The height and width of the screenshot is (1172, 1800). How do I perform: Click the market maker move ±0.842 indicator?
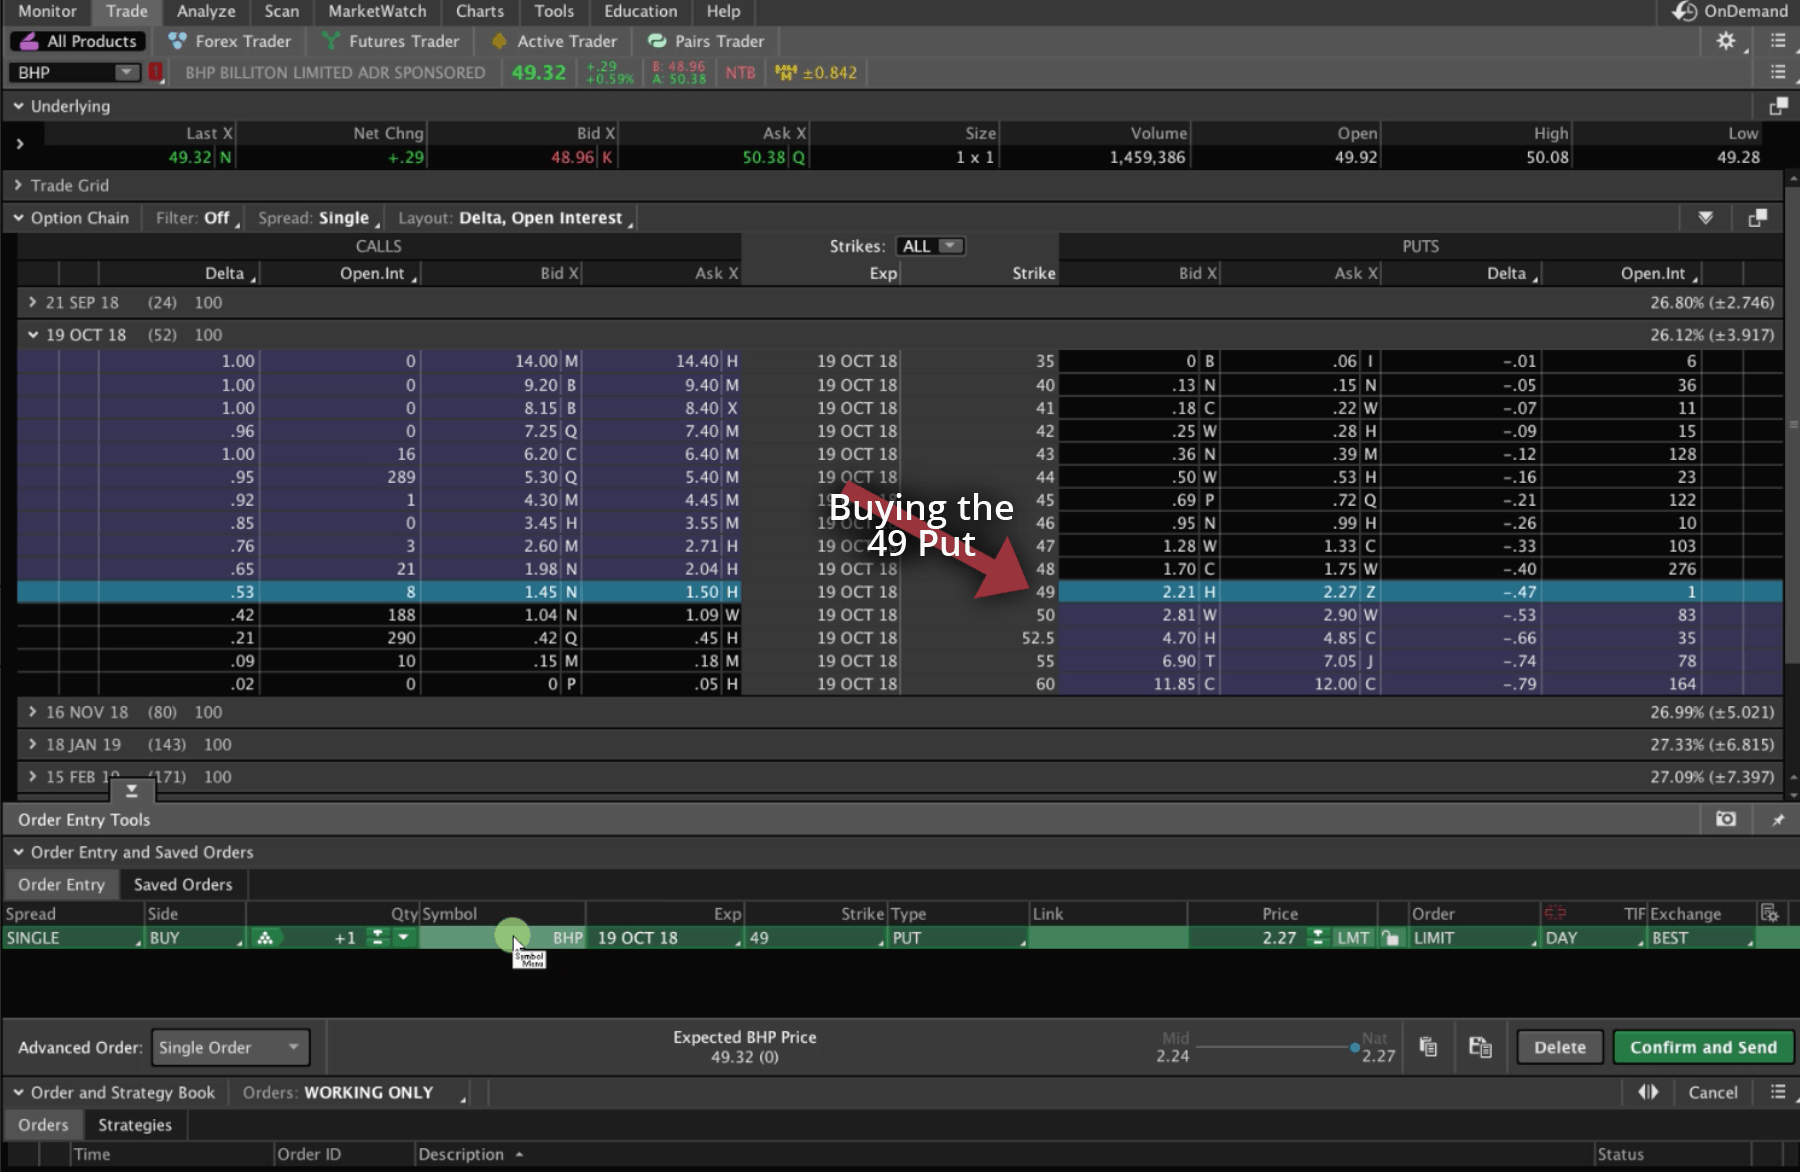coord(816,72)
